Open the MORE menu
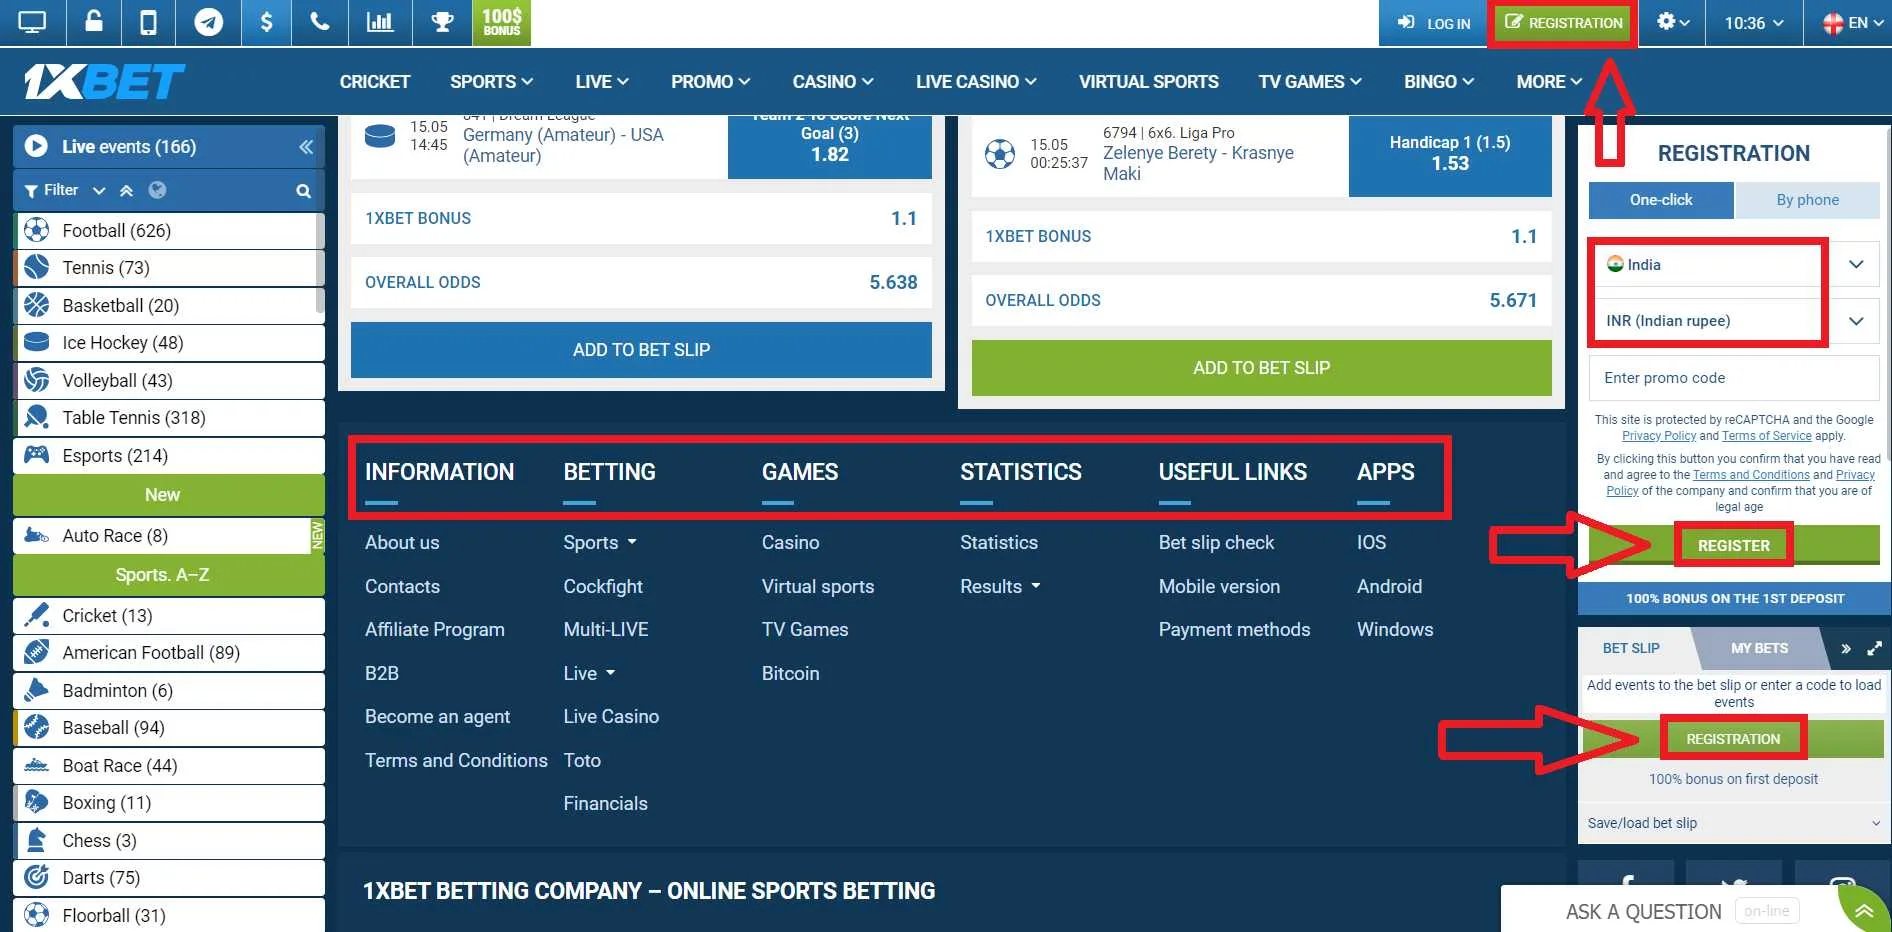The width and height of the screenshot is (1892, 932). tap(1549, 82)
